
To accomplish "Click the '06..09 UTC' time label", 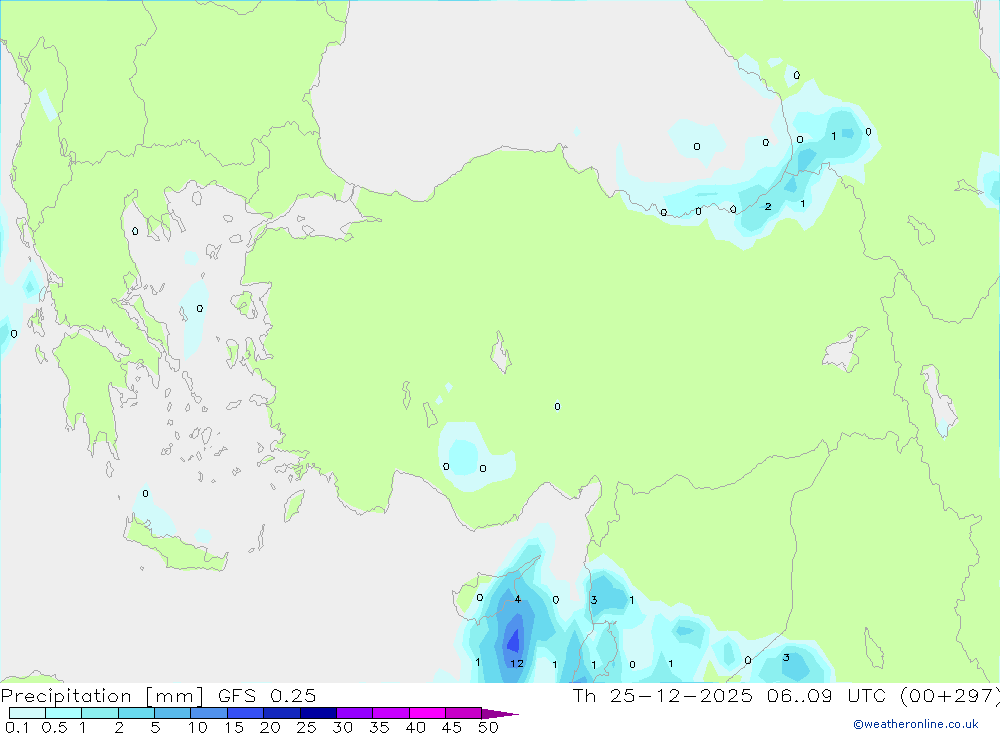I will pyautogui.click(x=827, y=695).
